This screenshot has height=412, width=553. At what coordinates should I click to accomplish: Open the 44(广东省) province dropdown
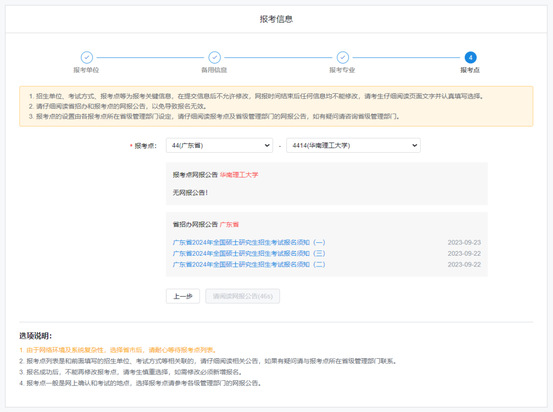point(219,145)
